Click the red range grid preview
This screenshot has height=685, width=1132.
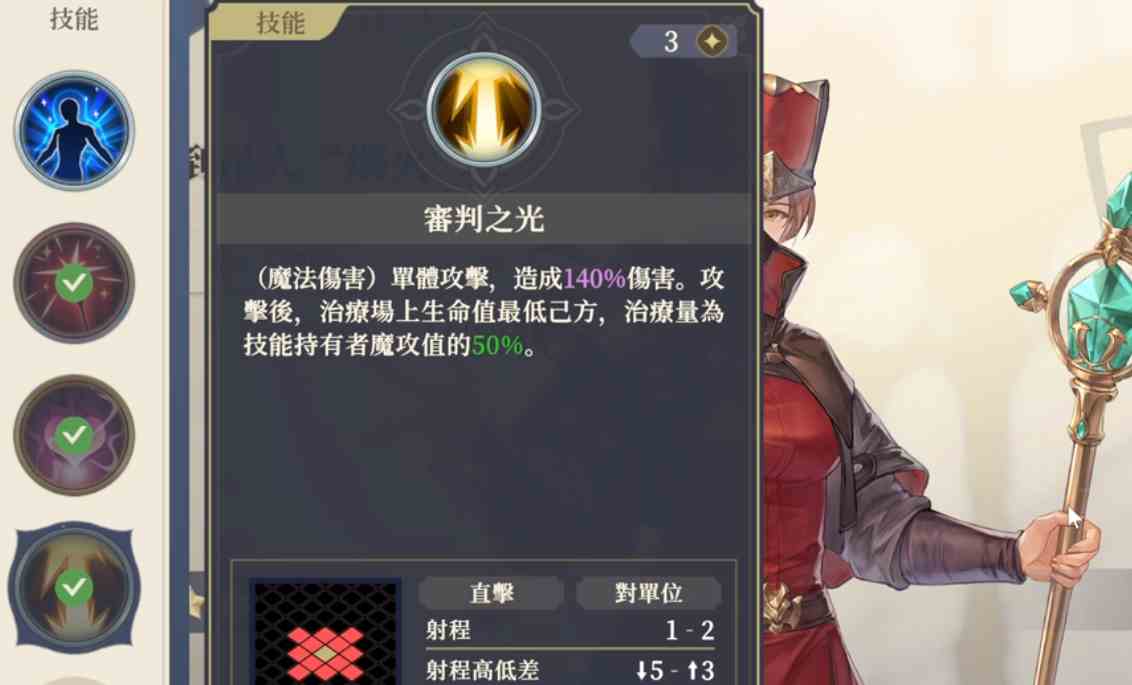pyautogui.click(x=325, y=632)
